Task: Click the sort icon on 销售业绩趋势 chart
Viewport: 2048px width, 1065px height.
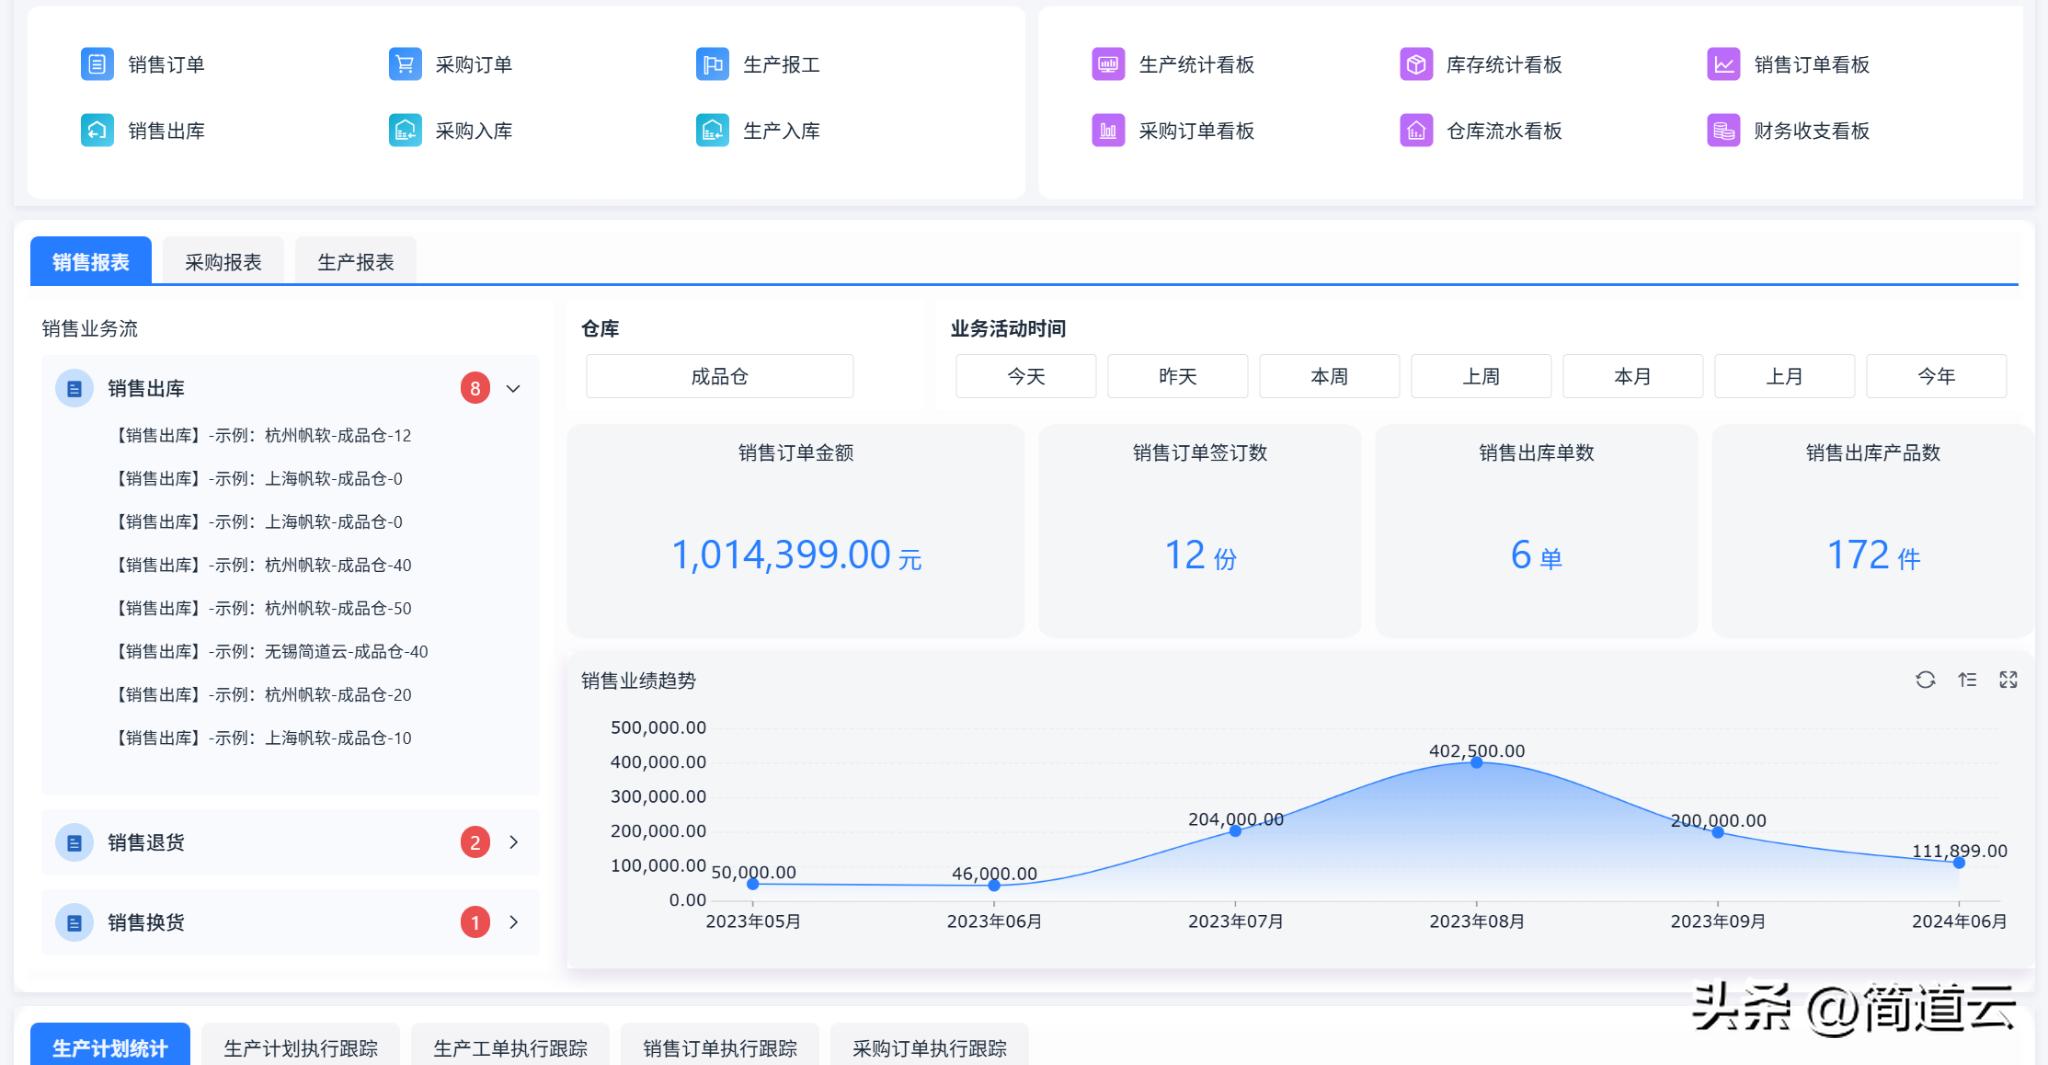Action: (x=1967, y=680)
